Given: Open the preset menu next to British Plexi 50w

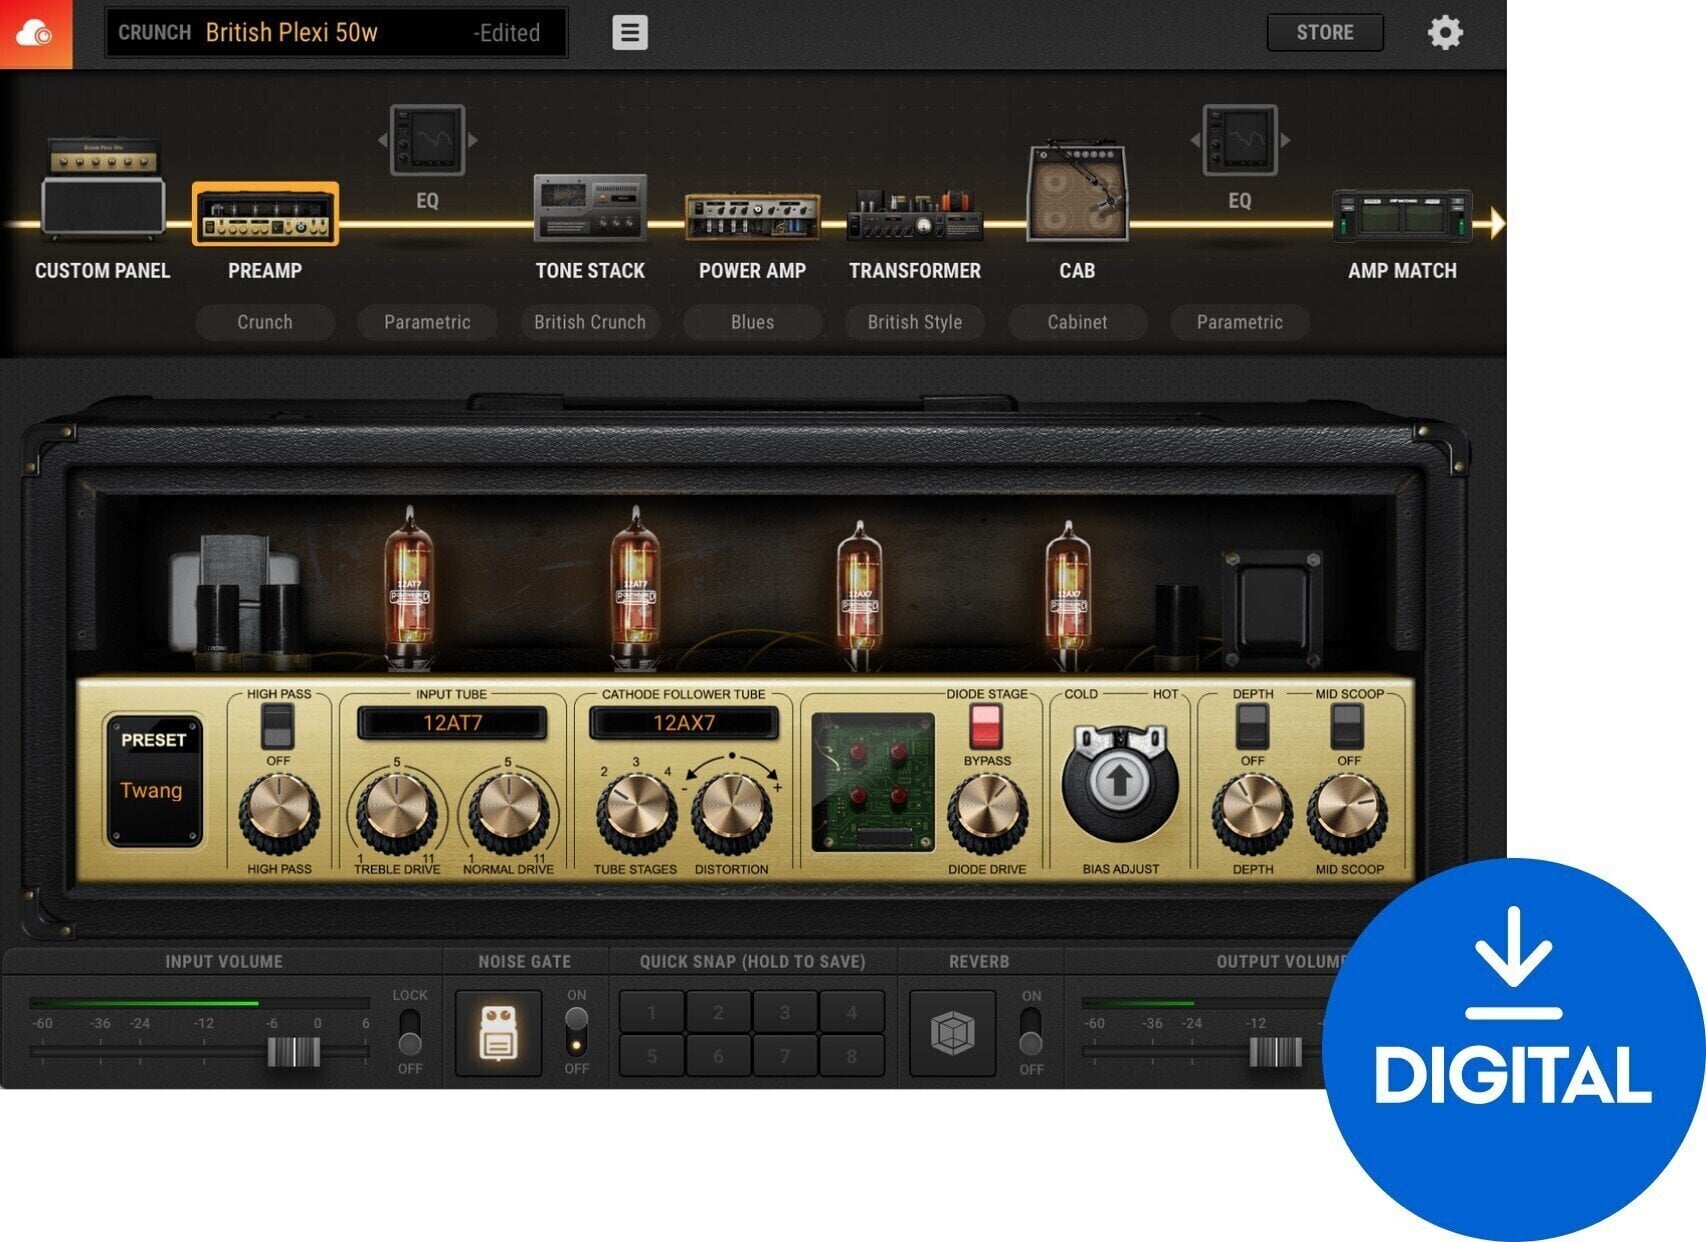Looking at the screenshot, I should coord(628,32).
